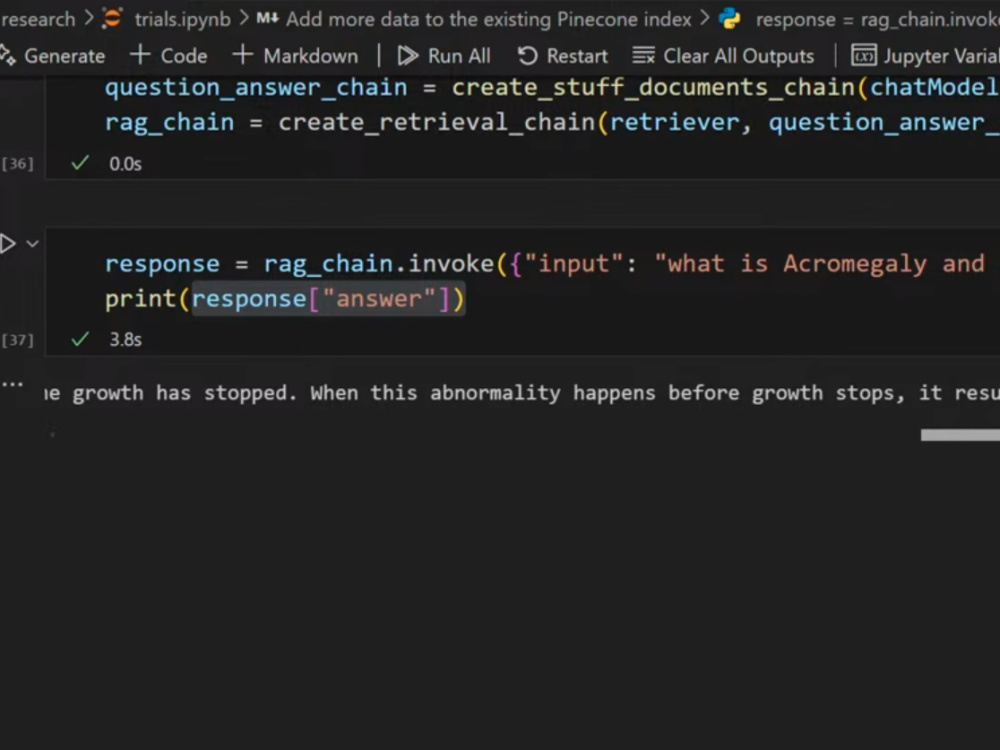Viewport: 1000px width, 750px height.
Task: Click the green checkmark of cell 36
Action: [80, 163]
